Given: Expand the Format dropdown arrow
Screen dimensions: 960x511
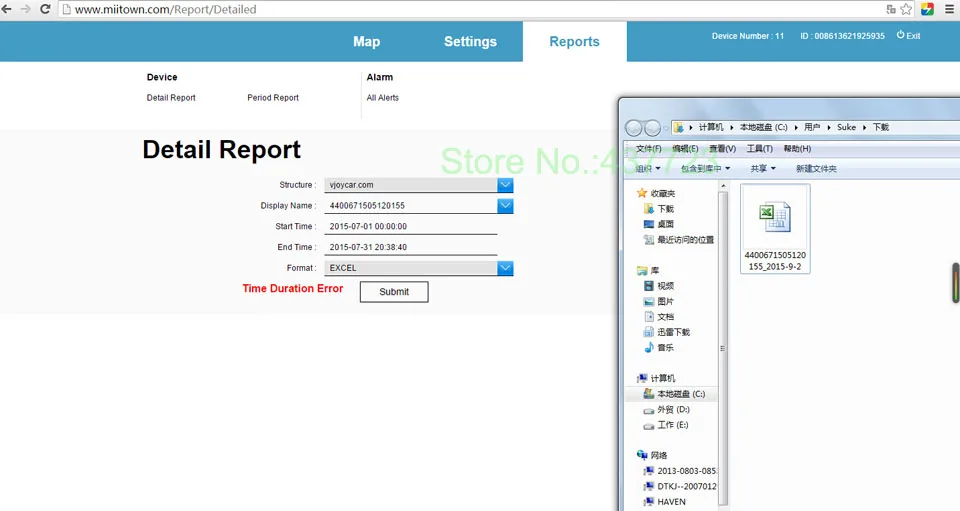Looking at the screenshot, I should click(505, 268).
